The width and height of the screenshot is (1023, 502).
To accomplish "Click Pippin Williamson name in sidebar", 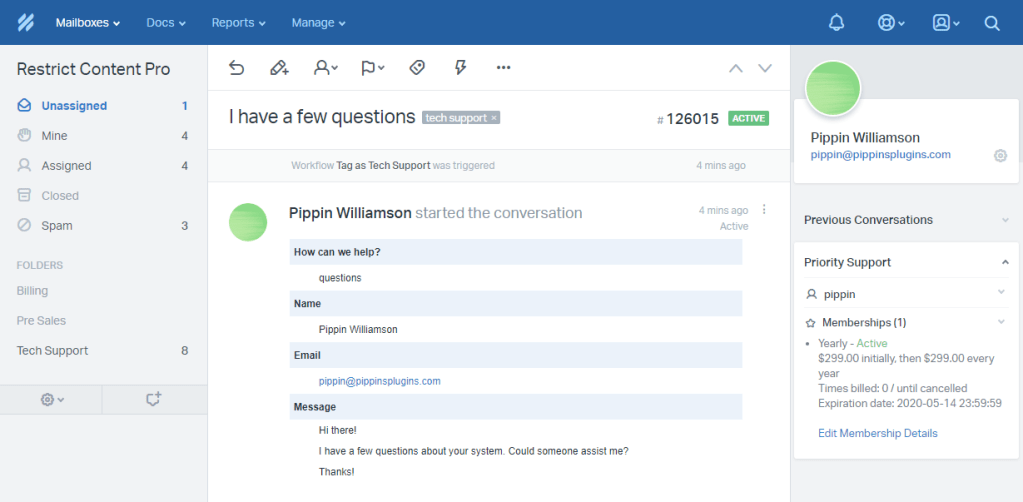I will coord(865,138).
